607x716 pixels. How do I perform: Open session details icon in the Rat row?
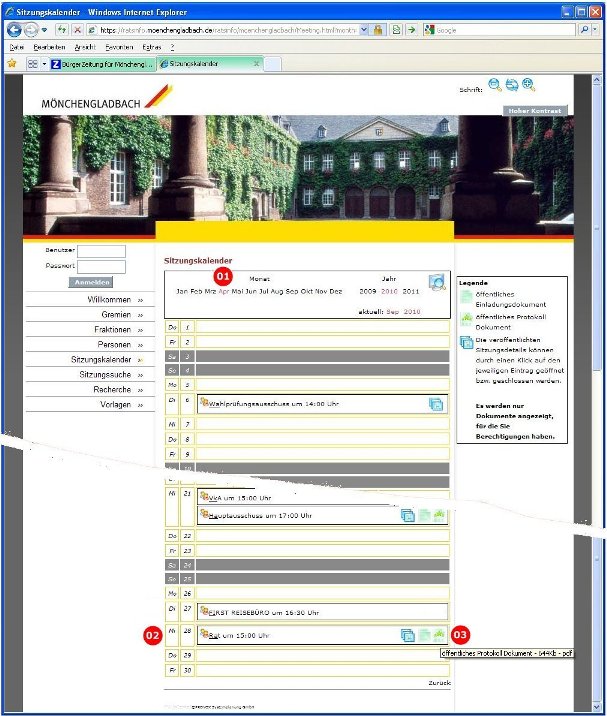click(407, 635)
